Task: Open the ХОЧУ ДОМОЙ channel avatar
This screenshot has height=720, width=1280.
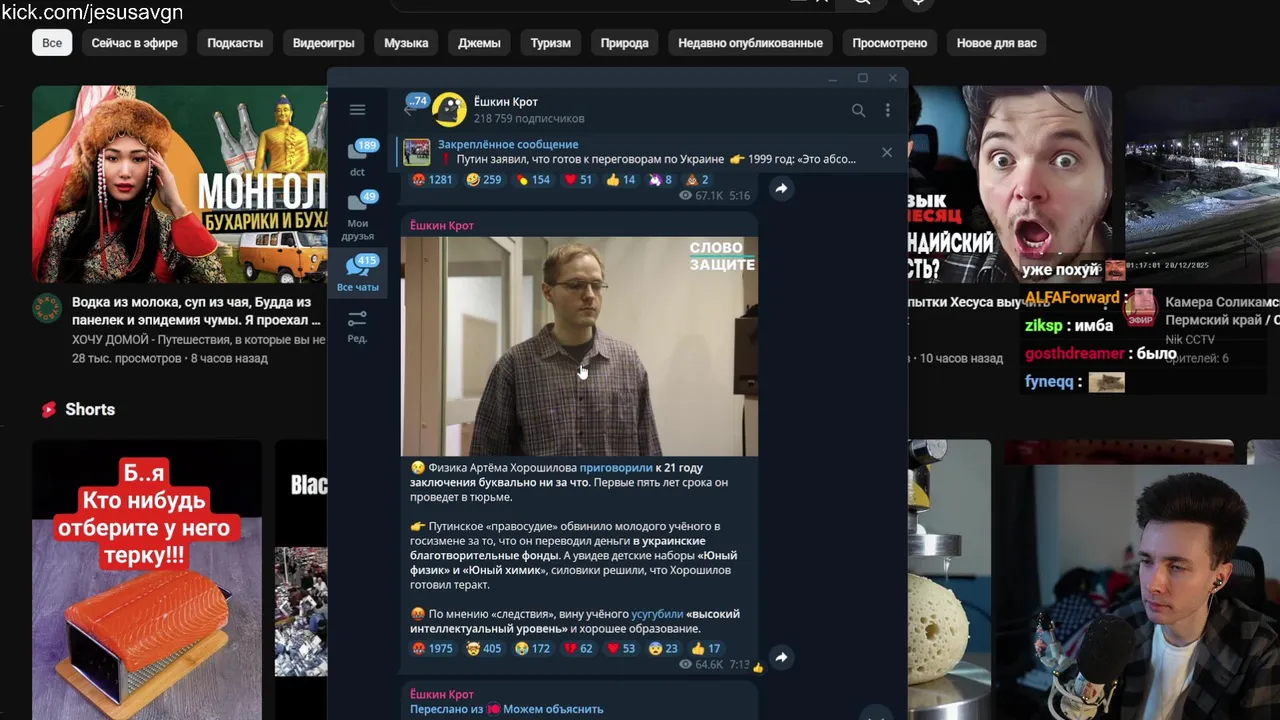Action: pos(46,309)
